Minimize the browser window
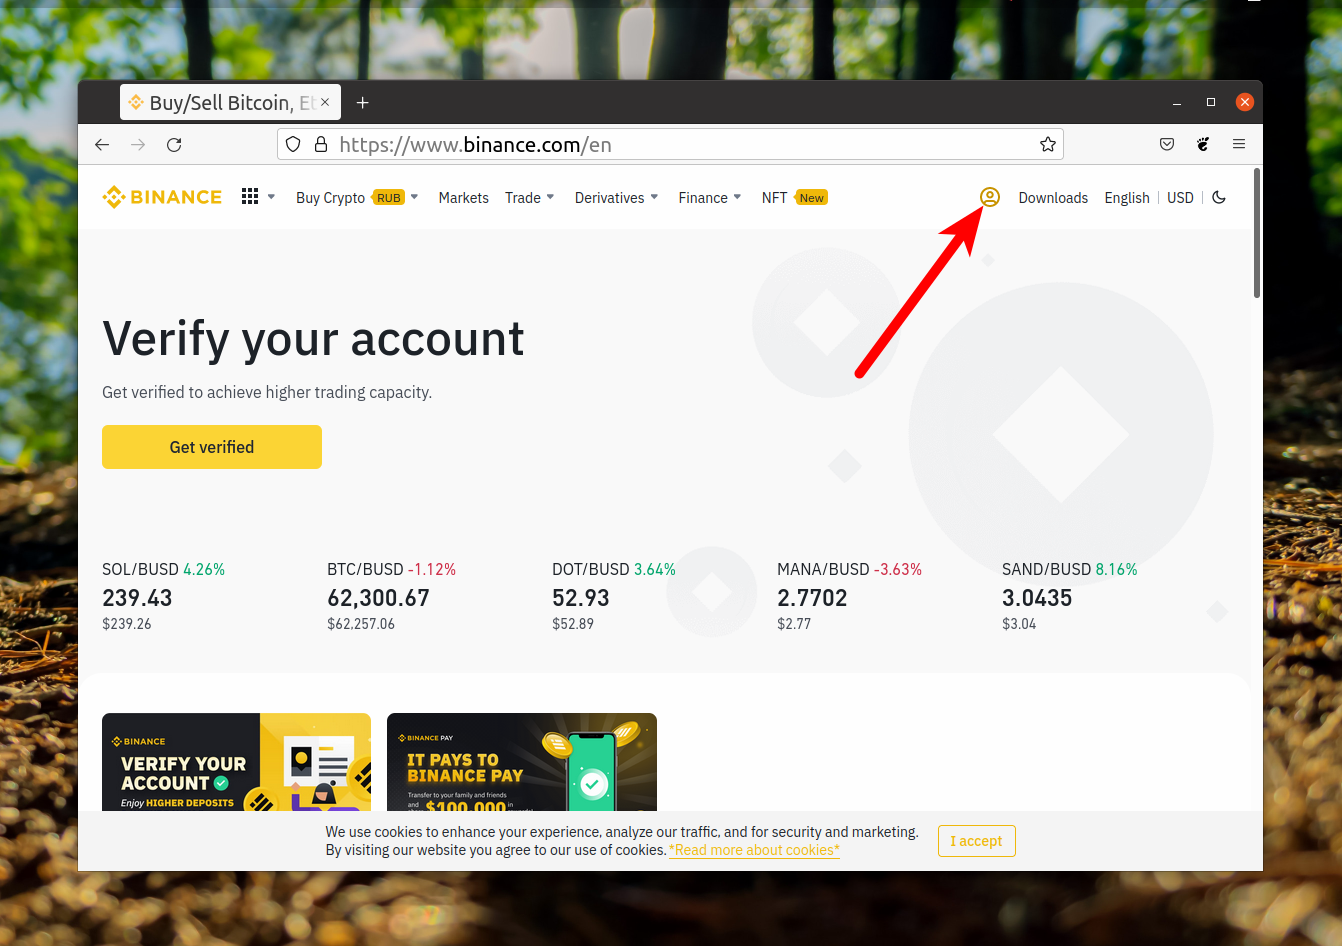Viewport: 1342px width, 946px height. point(1177,102)
